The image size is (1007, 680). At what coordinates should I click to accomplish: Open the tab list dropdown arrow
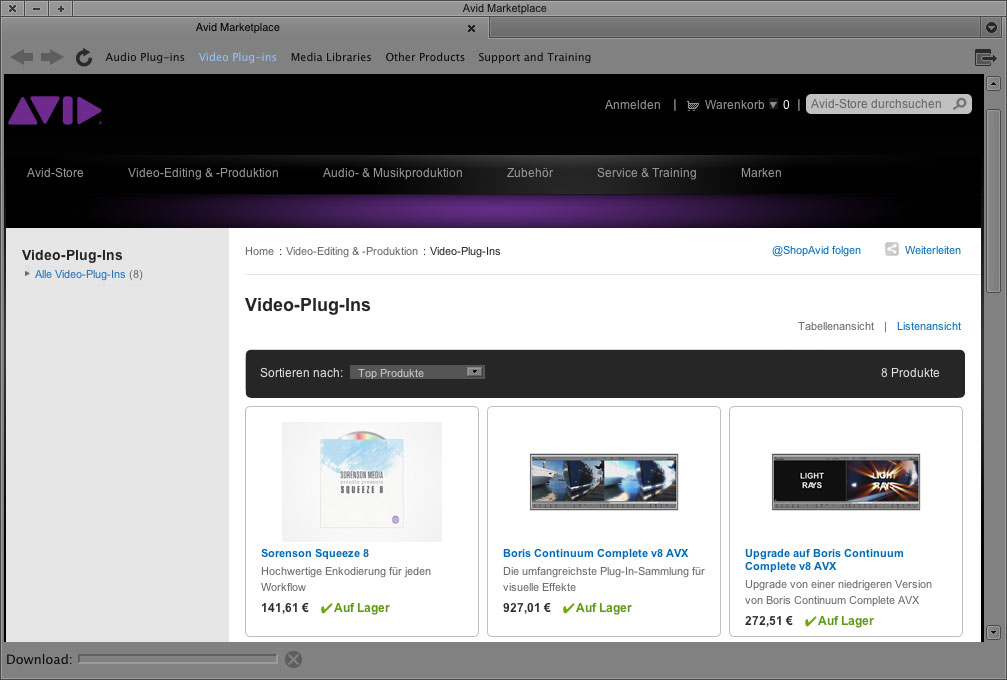pos(992,28)
